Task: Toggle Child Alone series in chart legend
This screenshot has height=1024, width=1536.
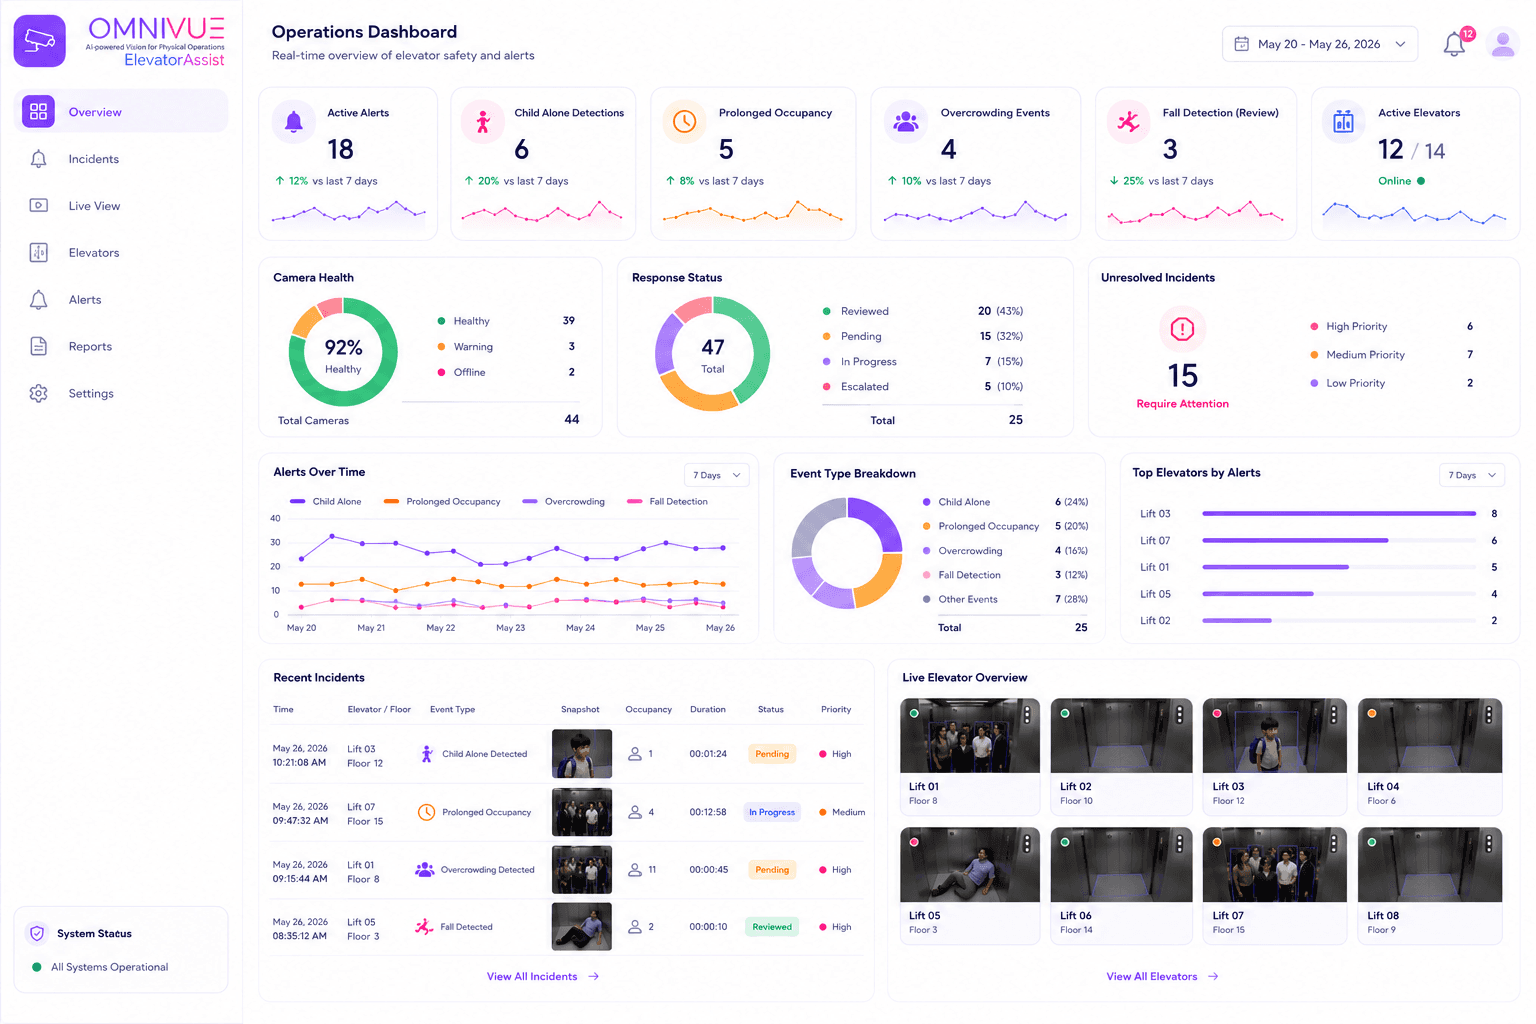Action: coord(325,501)
